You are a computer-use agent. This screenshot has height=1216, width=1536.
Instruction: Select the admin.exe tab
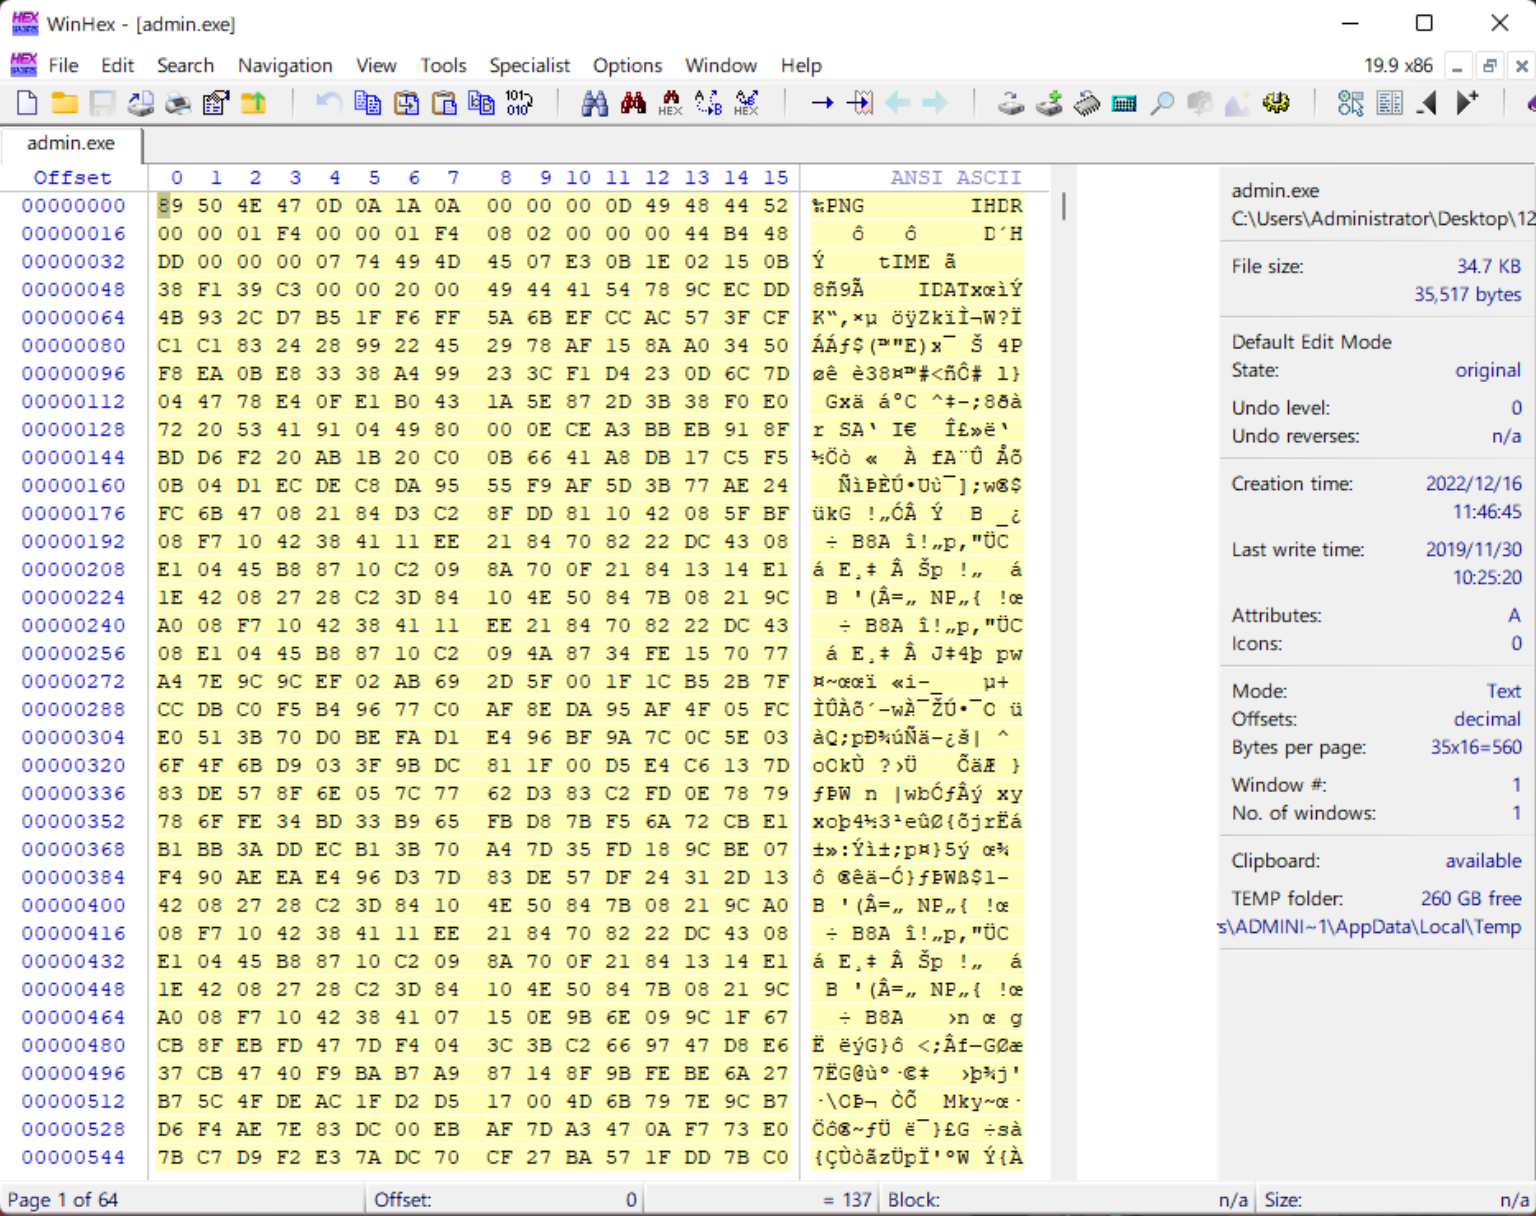point(71,143)
